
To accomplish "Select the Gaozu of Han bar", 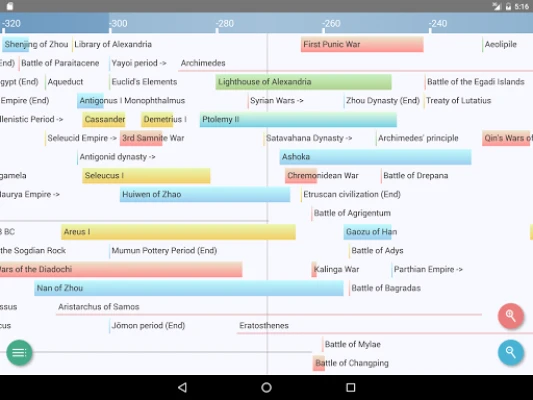I will coord(370,232).
